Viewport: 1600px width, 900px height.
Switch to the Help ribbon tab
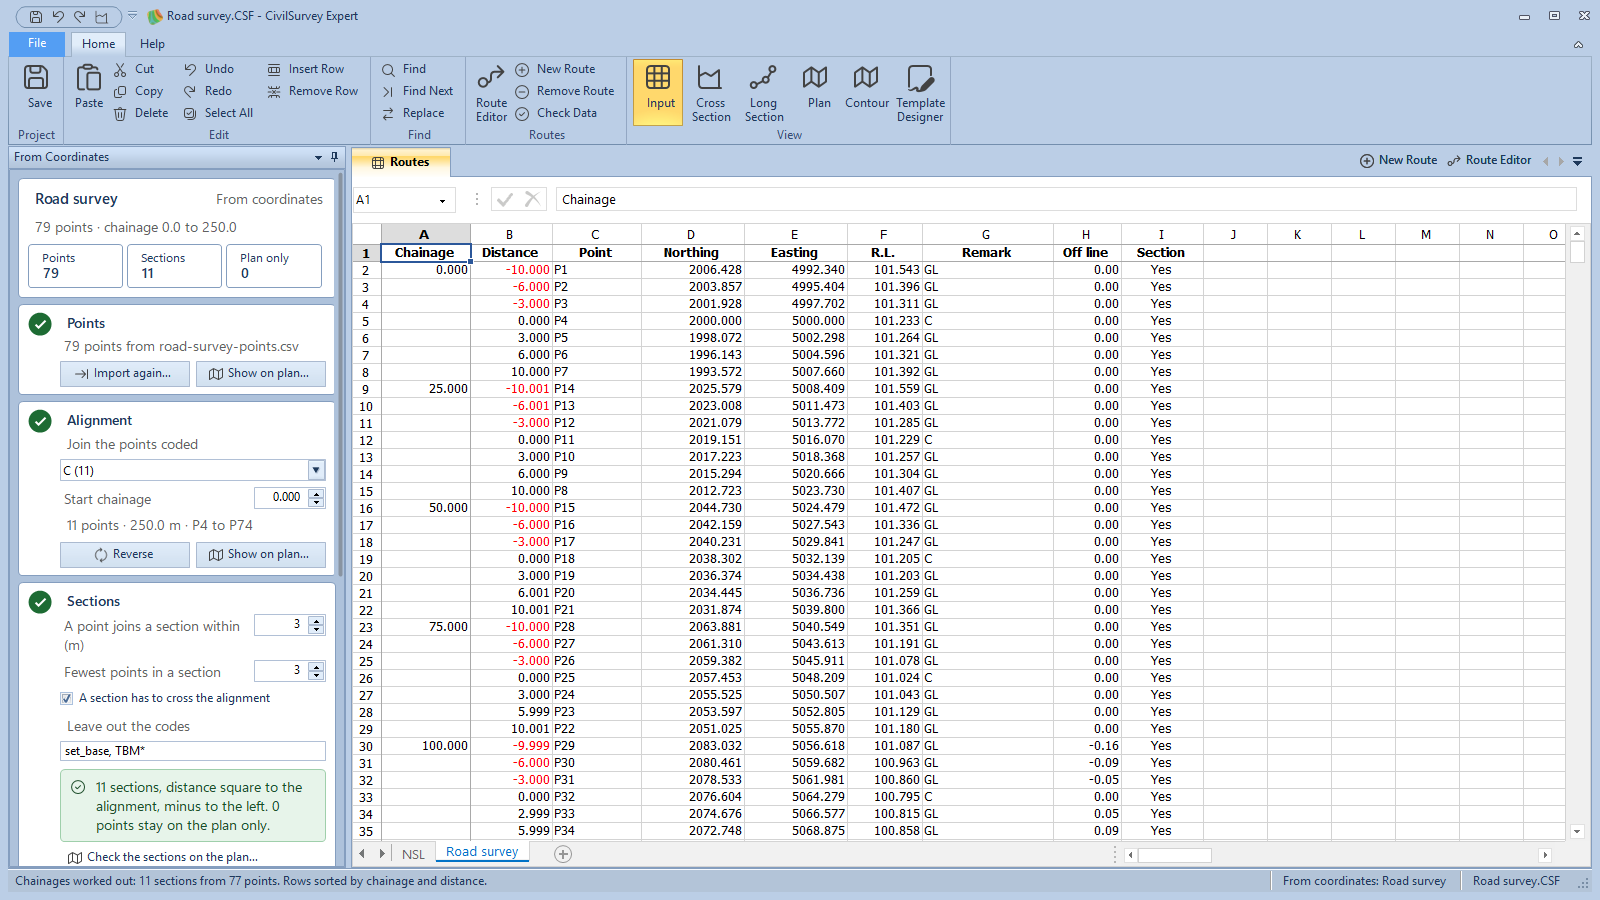pyautogui.click(x=152, y=44)
